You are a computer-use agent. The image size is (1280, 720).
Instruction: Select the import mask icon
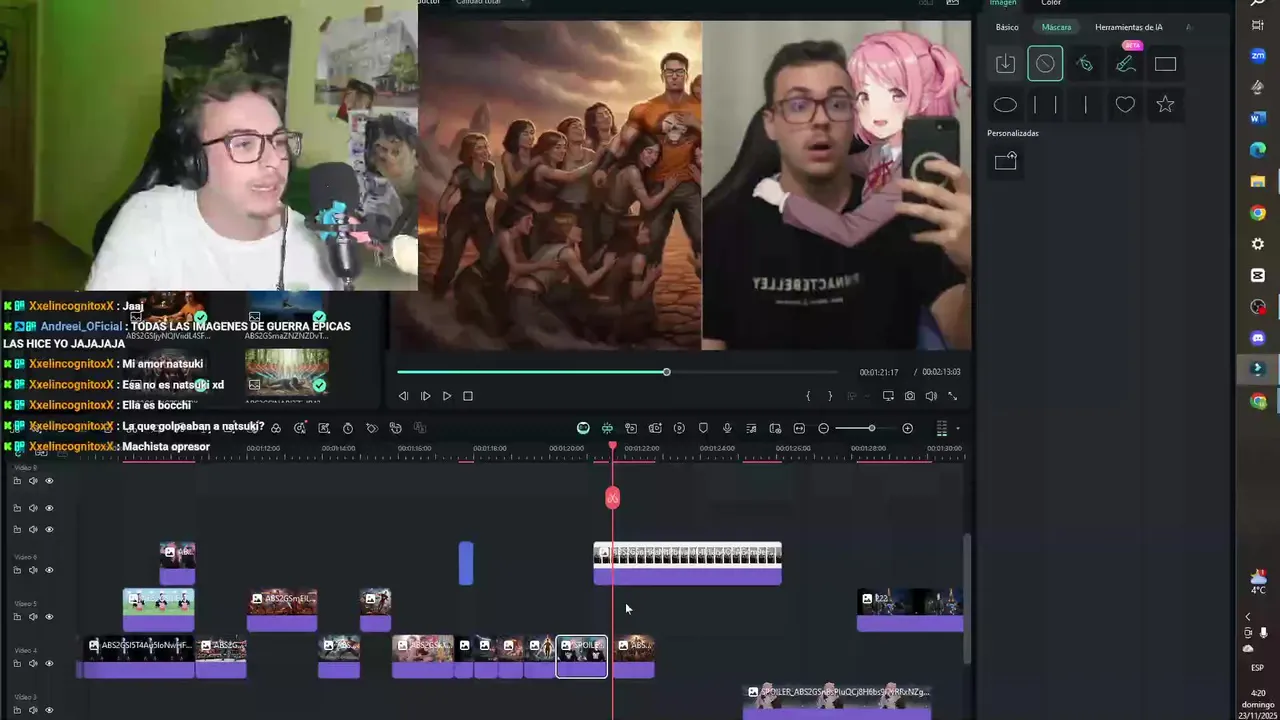coord(1005,64)
